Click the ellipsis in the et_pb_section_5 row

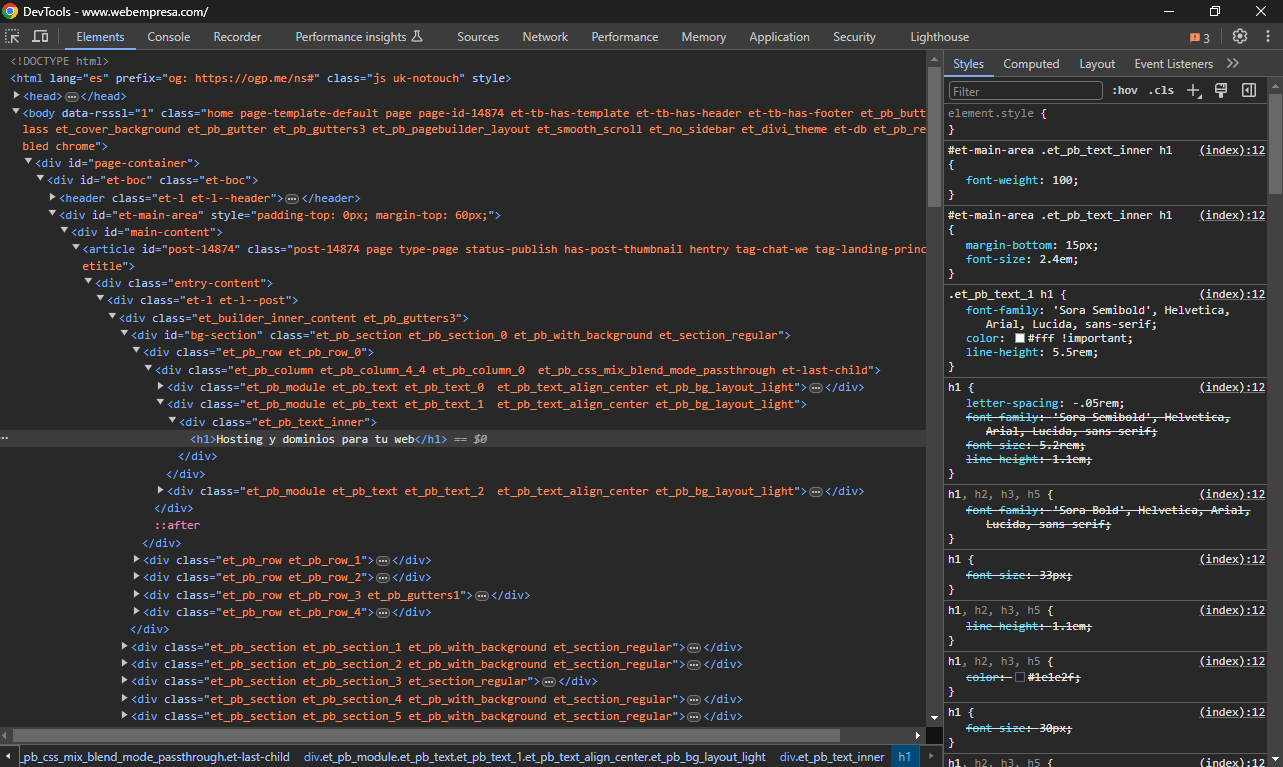click(694, 716)
